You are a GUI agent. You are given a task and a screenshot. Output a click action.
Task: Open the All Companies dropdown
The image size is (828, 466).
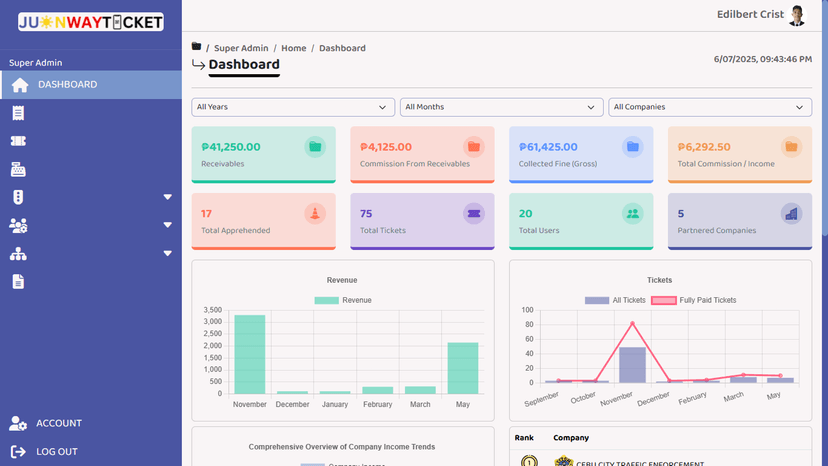710,107
